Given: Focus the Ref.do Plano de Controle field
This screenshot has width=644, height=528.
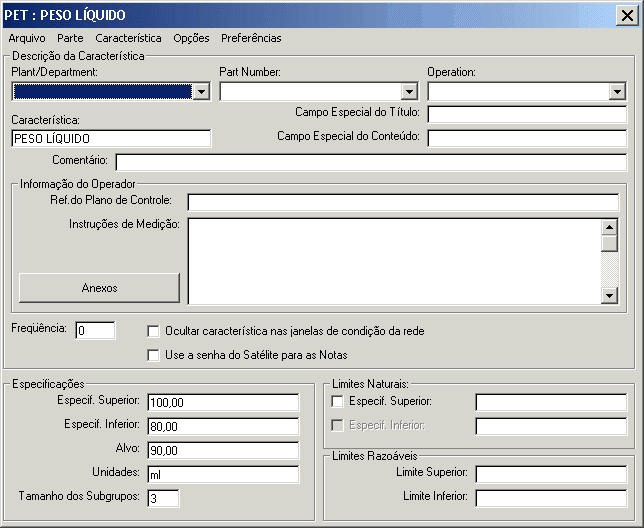Looking at the screenshot, I should [403, 202].
